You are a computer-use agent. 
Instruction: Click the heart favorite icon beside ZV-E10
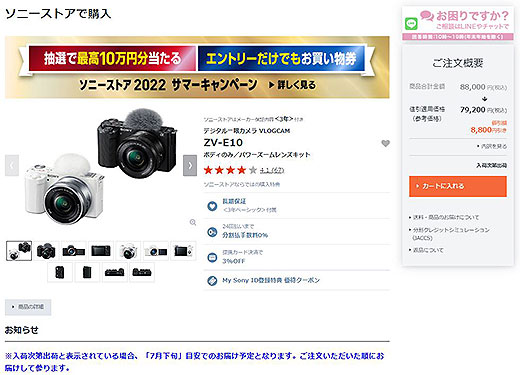click(385, 143)
